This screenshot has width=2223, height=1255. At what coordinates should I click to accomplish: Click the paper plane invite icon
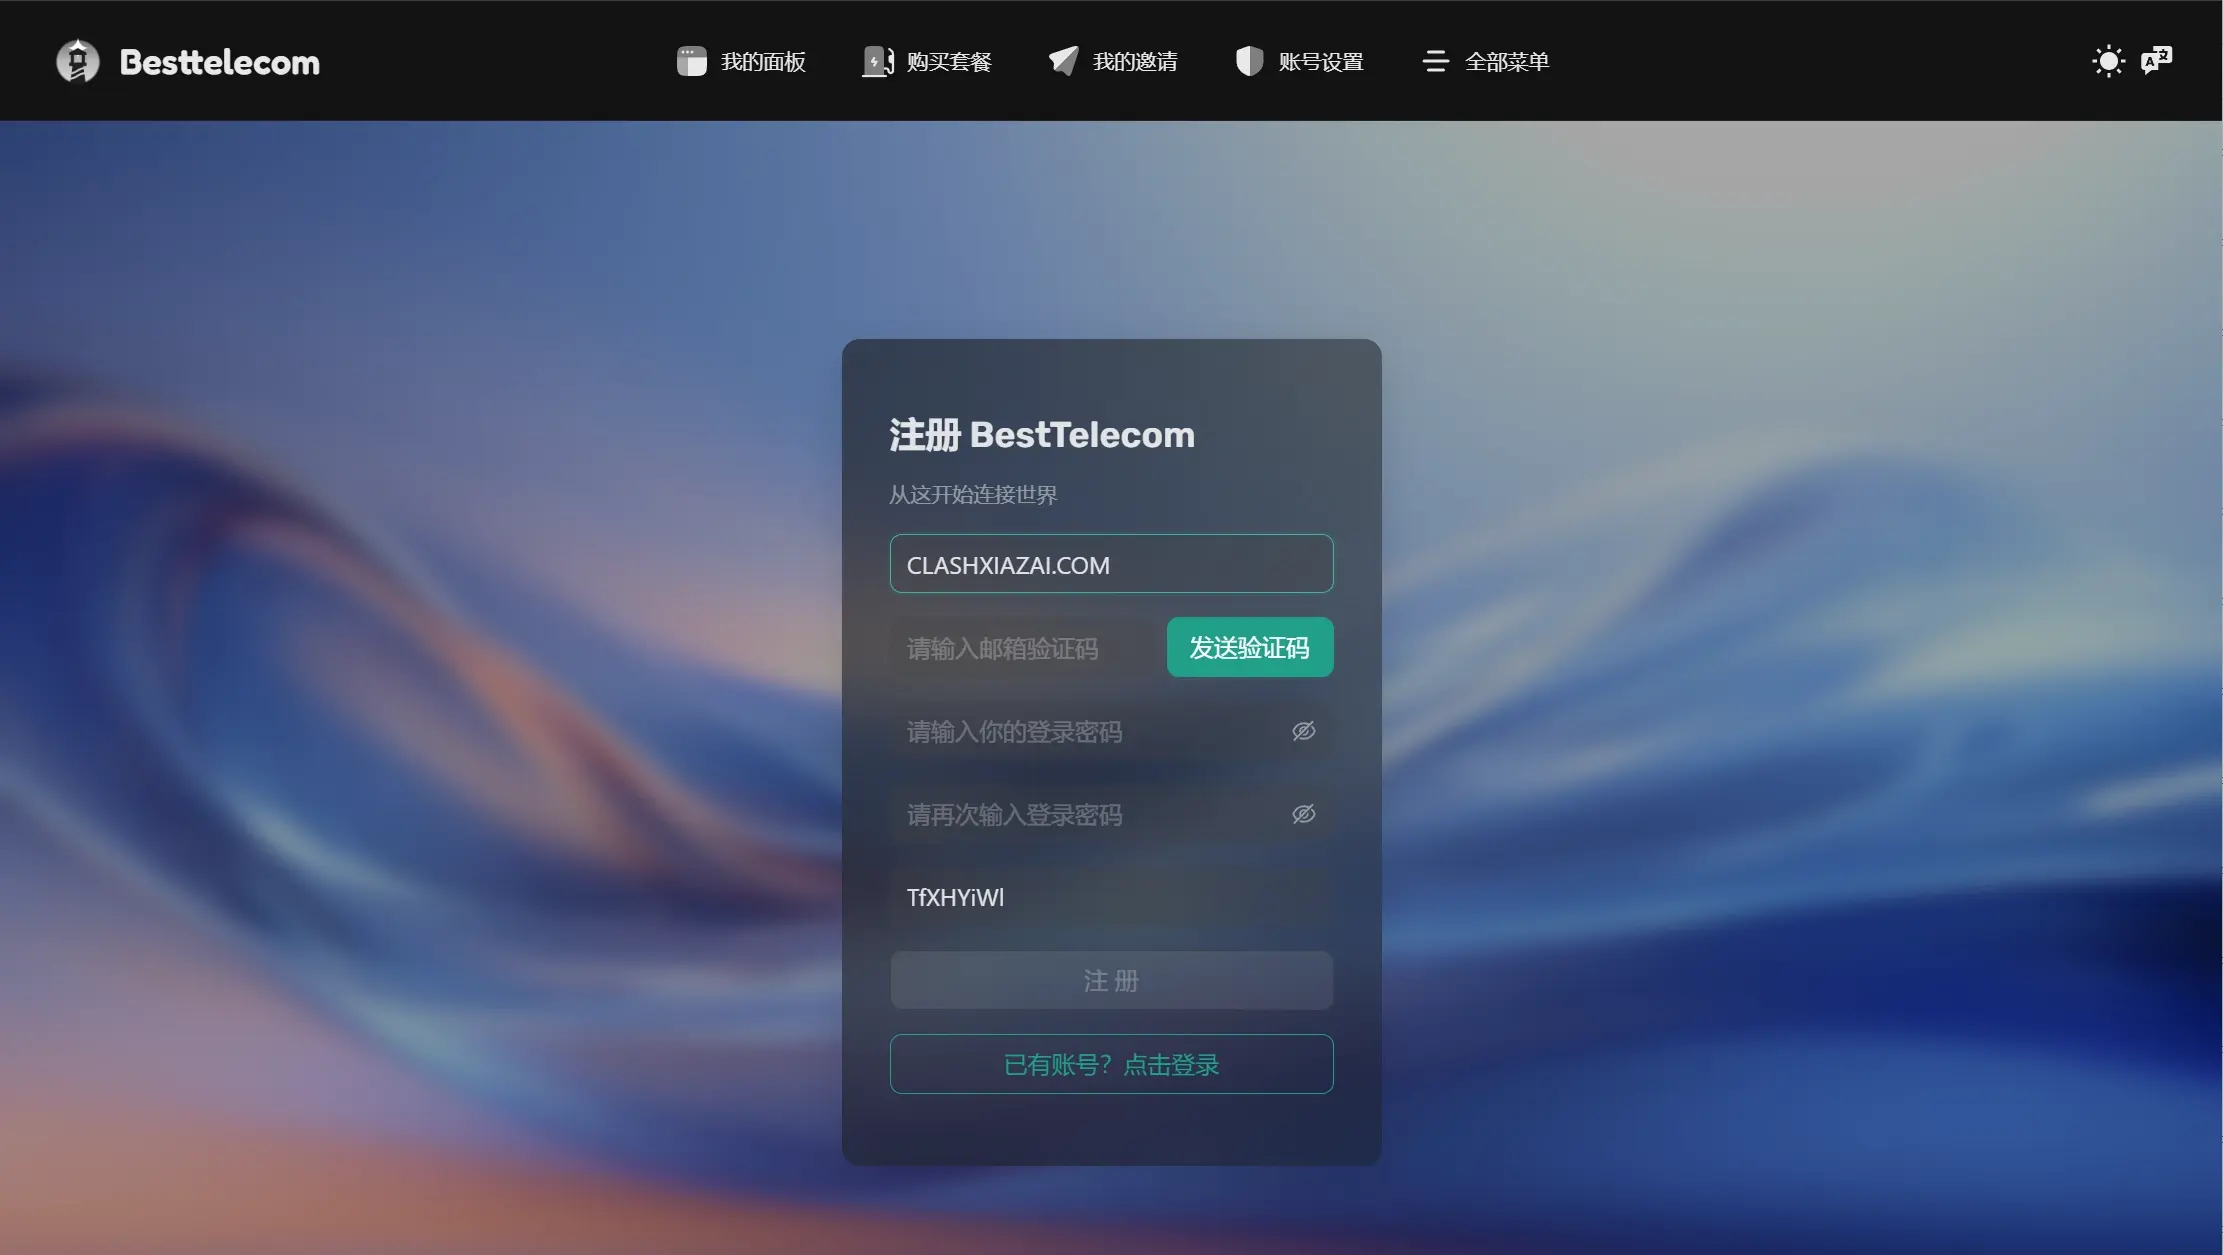1063,61
